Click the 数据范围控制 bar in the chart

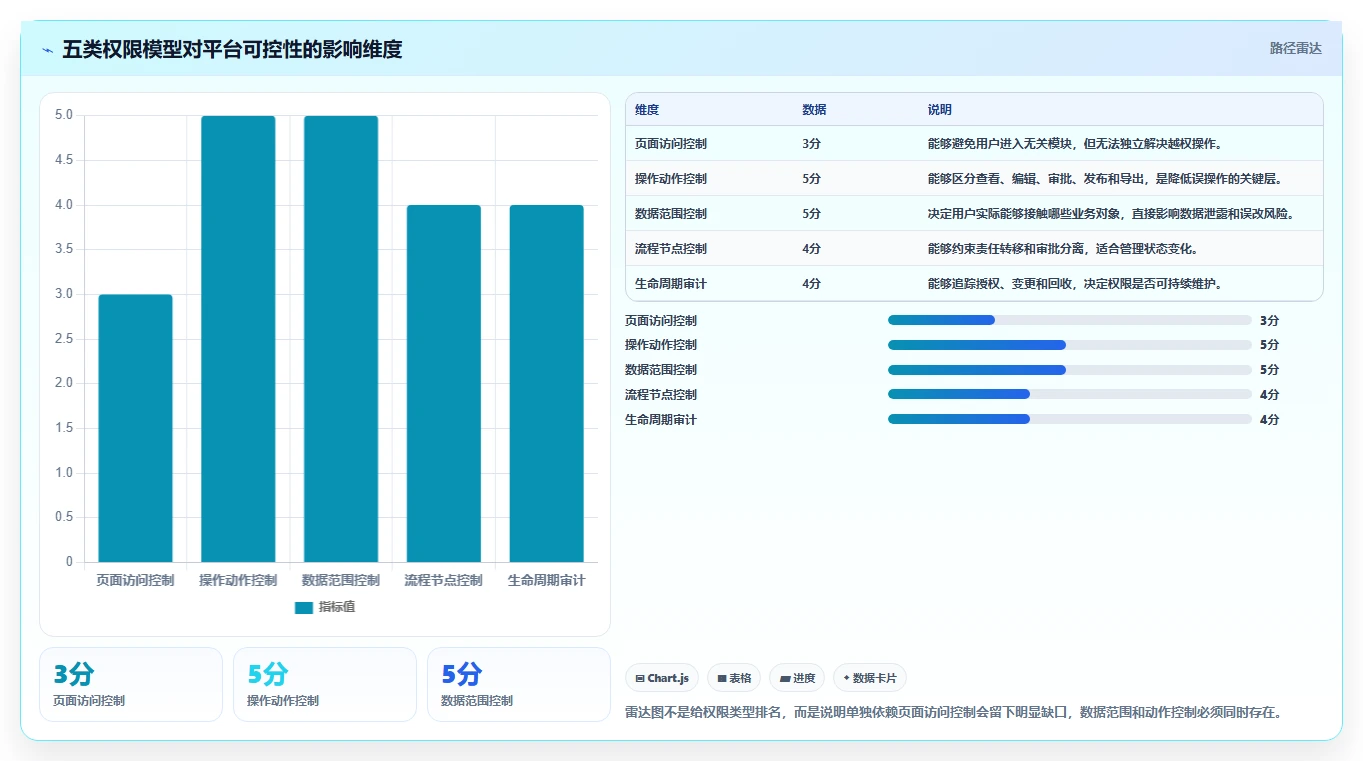click(x=341, y=339)
